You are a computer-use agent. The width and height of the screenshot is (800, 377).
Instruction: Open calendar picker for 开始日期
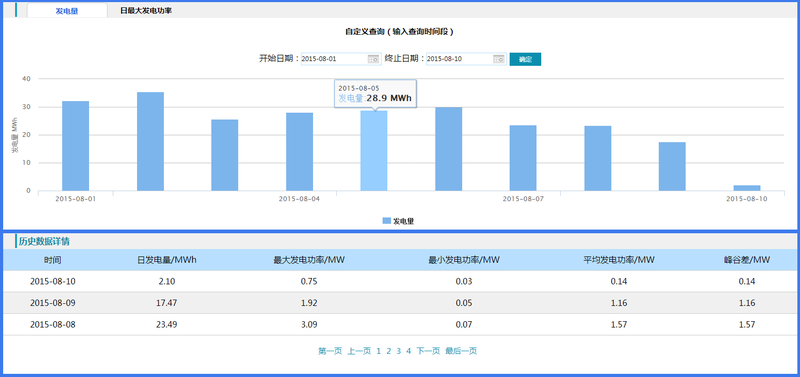[x=373, y=59]
